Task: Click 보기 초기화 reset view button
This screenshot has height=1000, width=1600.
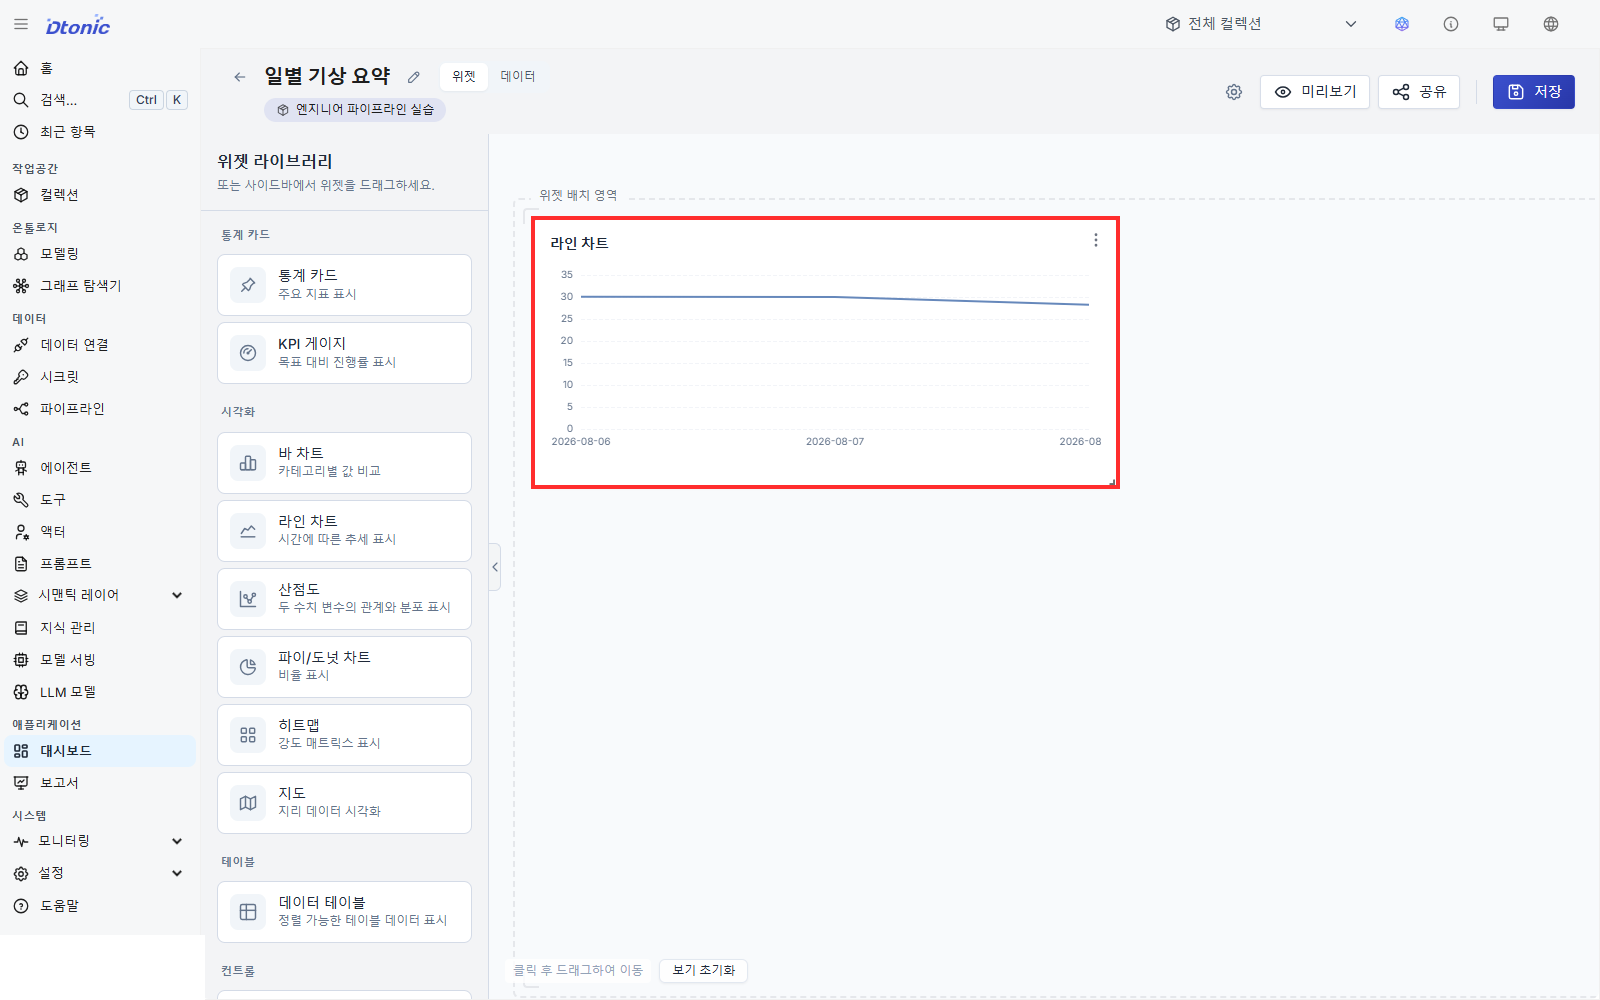Action: [x=703, y=970]
